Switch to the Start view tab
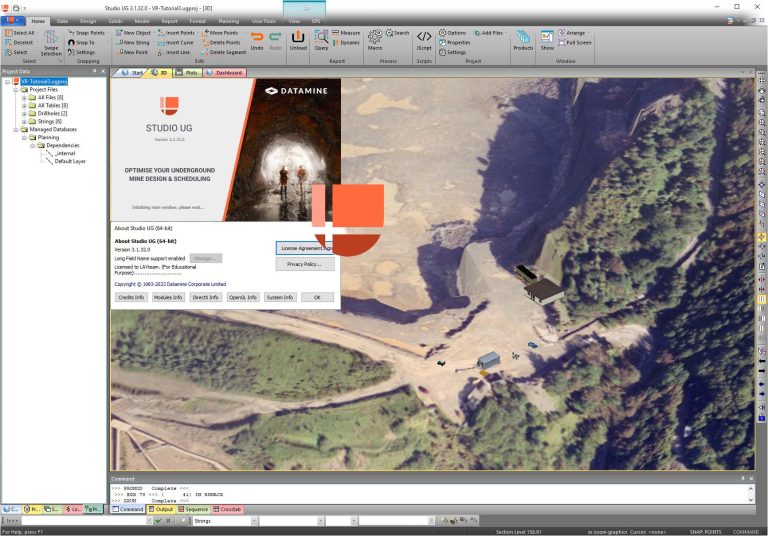This screenshot has height=536, width=768. [131, 73]
